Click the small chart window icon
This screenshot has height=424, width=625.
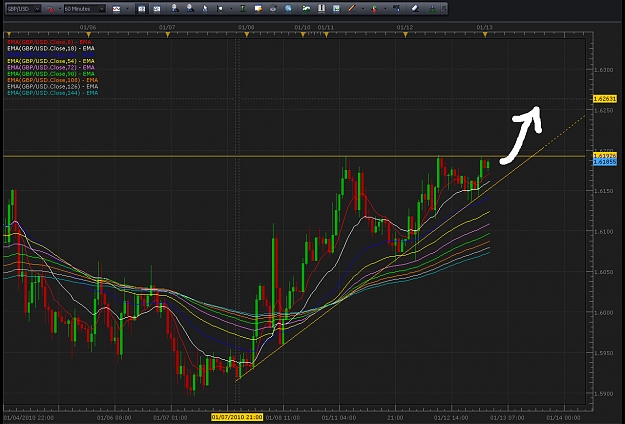click(x=336, y=8)
